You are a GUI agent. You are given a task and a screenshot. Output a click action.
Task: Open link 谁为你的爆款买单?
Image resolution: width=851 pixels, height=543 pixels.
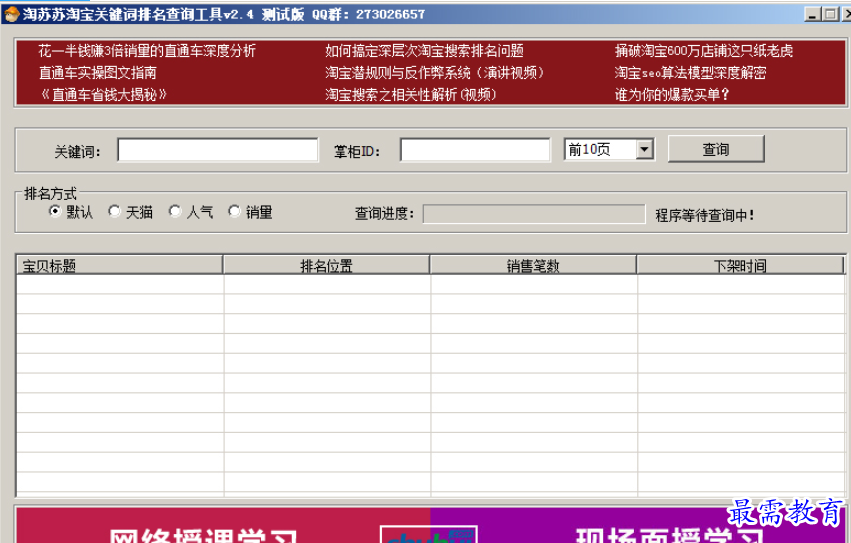point(672,94)
